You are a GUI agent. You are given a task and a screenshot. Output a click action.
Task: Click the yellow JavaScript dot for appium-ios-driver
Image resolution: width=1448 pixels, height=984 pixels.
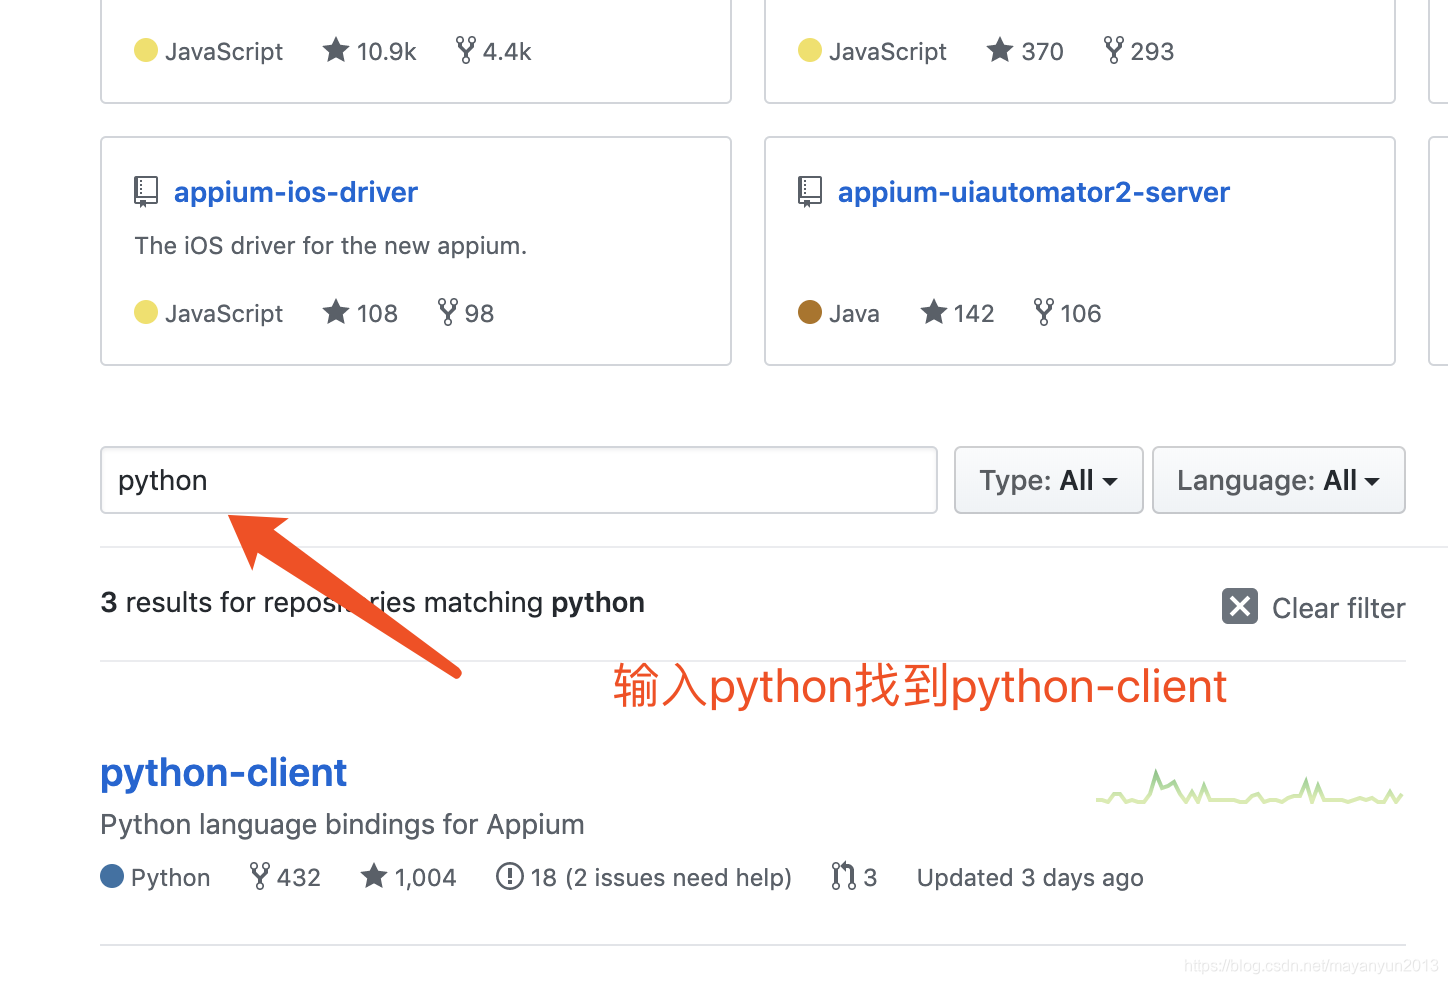(x=146, y=312)
